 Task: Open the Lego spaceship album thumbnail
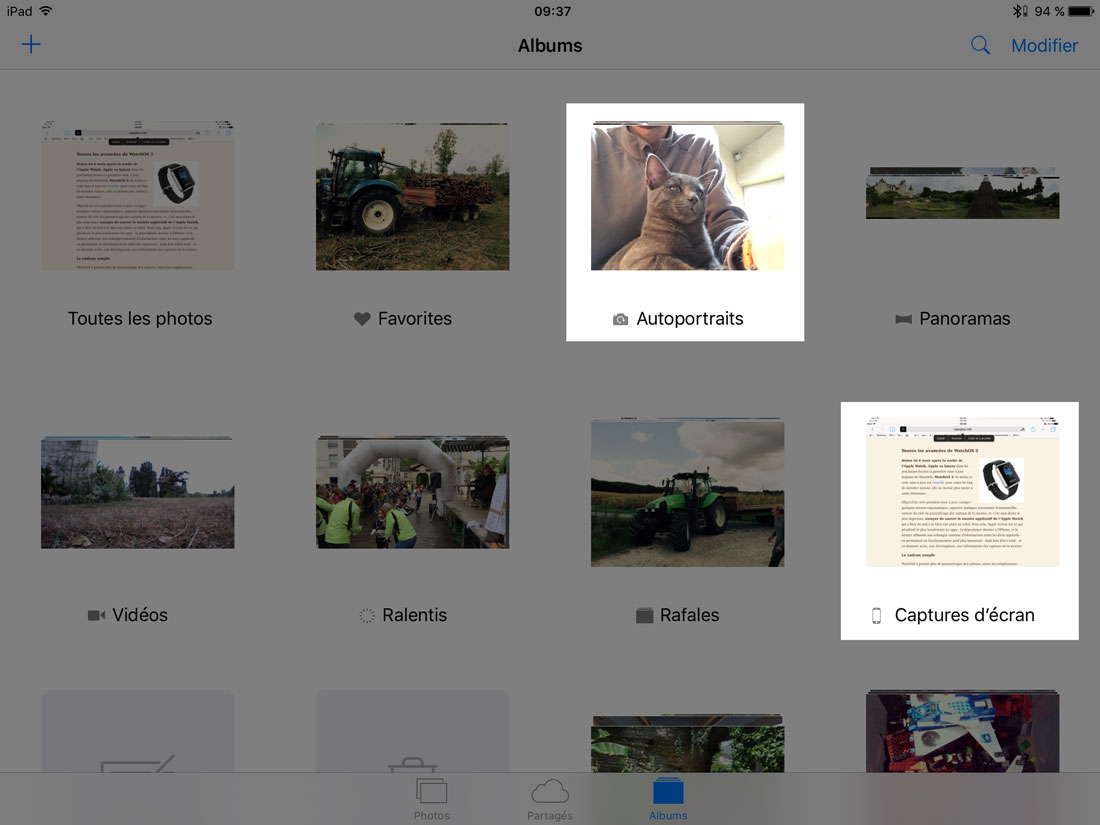pyautogui.click(x=962, y=732)
